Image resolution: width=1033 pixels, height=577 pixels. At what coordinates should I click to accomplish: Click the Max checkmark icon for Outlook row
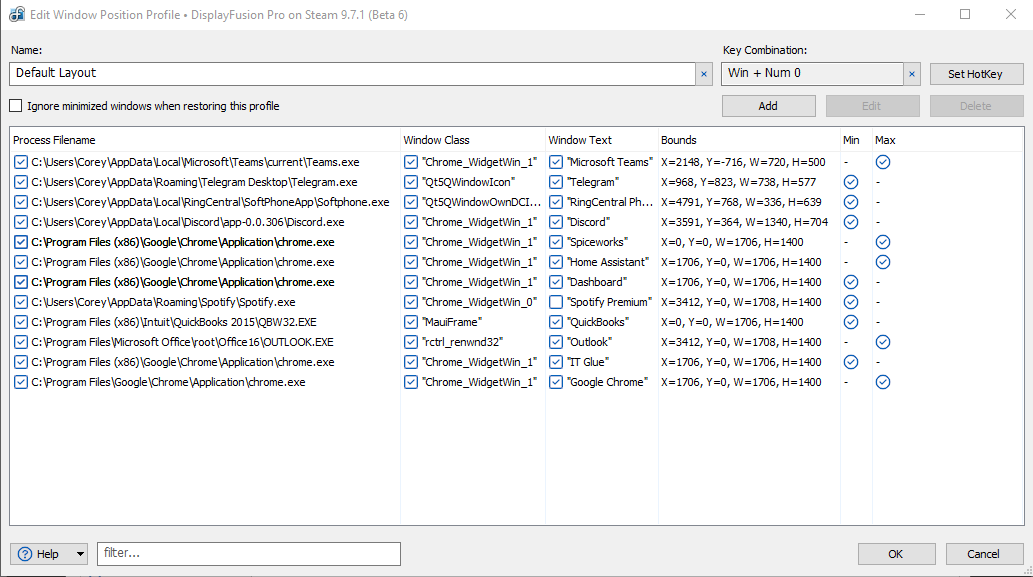click(x=883, y=342)
